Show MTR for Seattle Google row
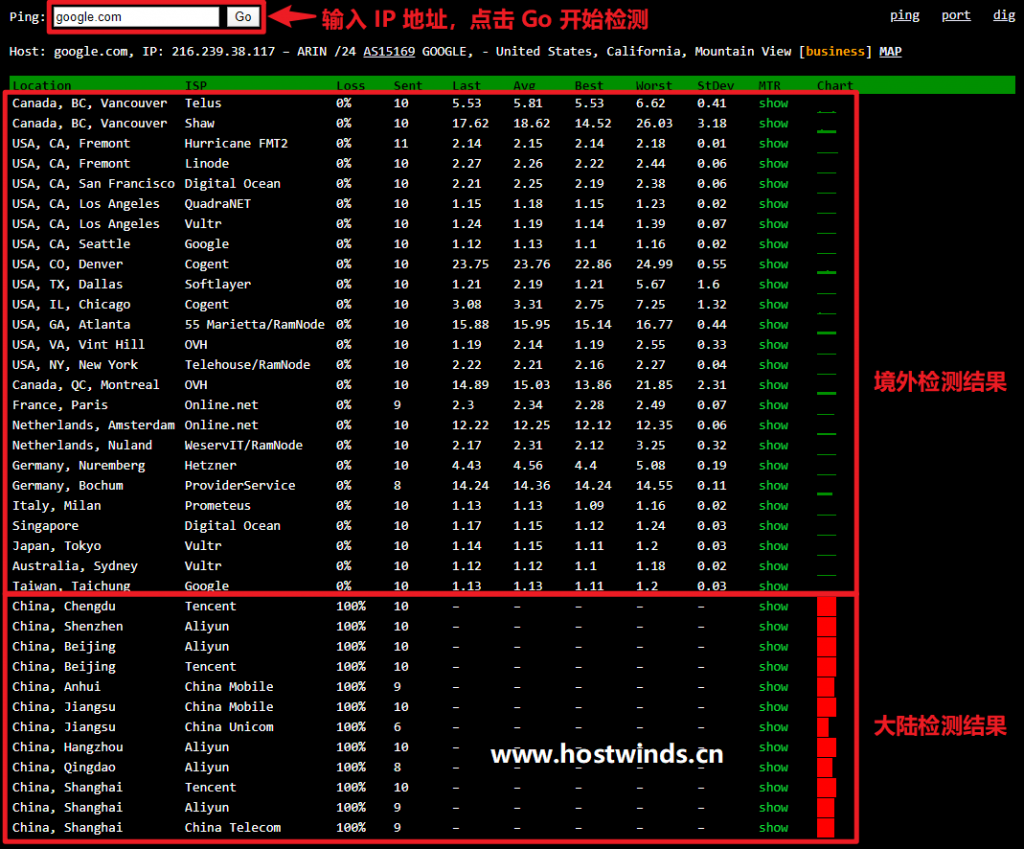 pos(773,244)
